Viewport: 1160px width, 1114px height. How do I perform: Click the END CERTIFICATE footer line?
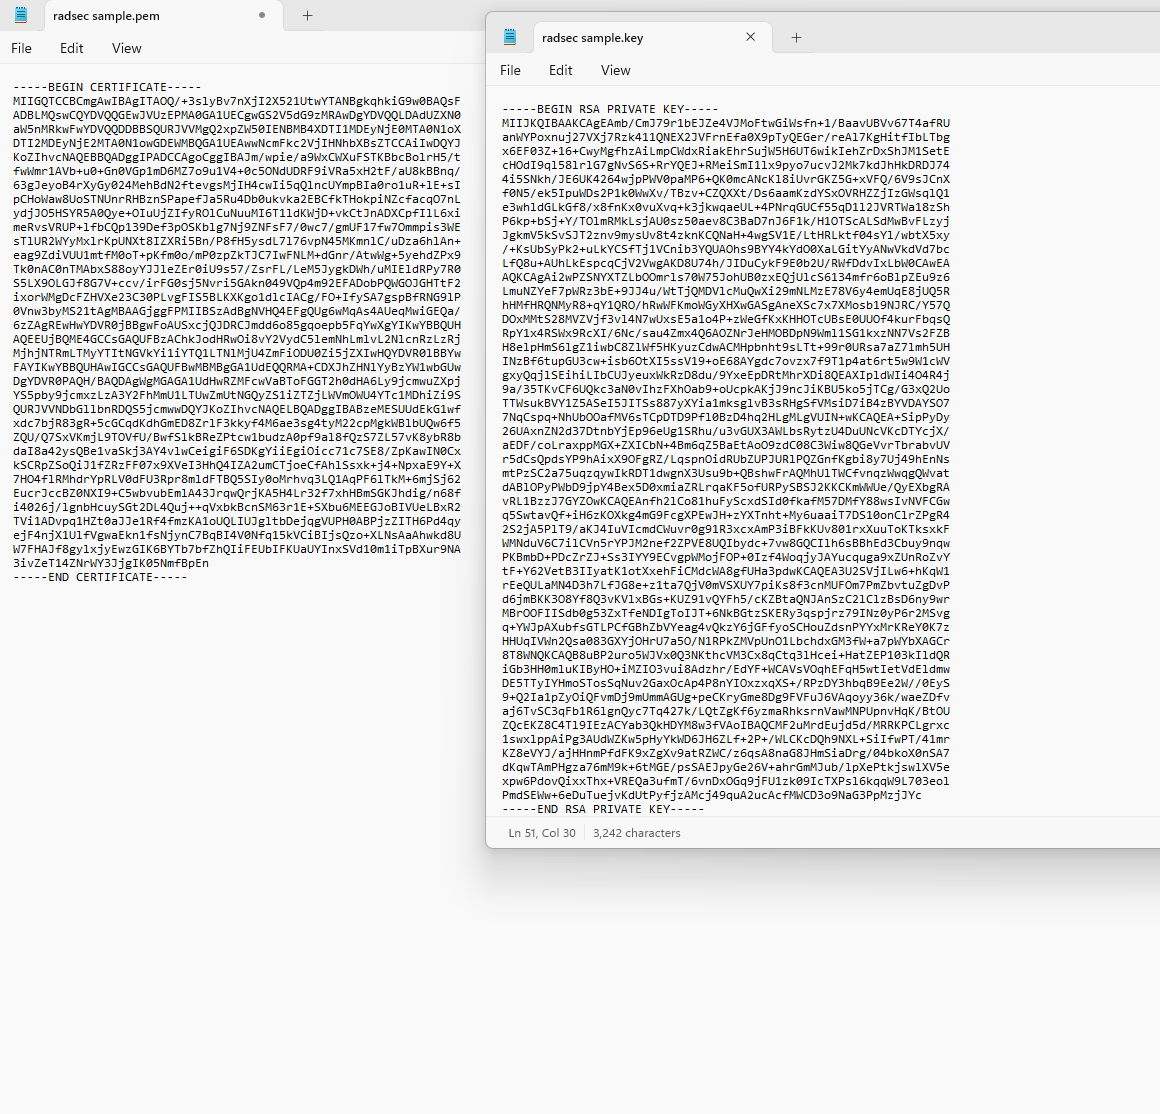point(100,577)
